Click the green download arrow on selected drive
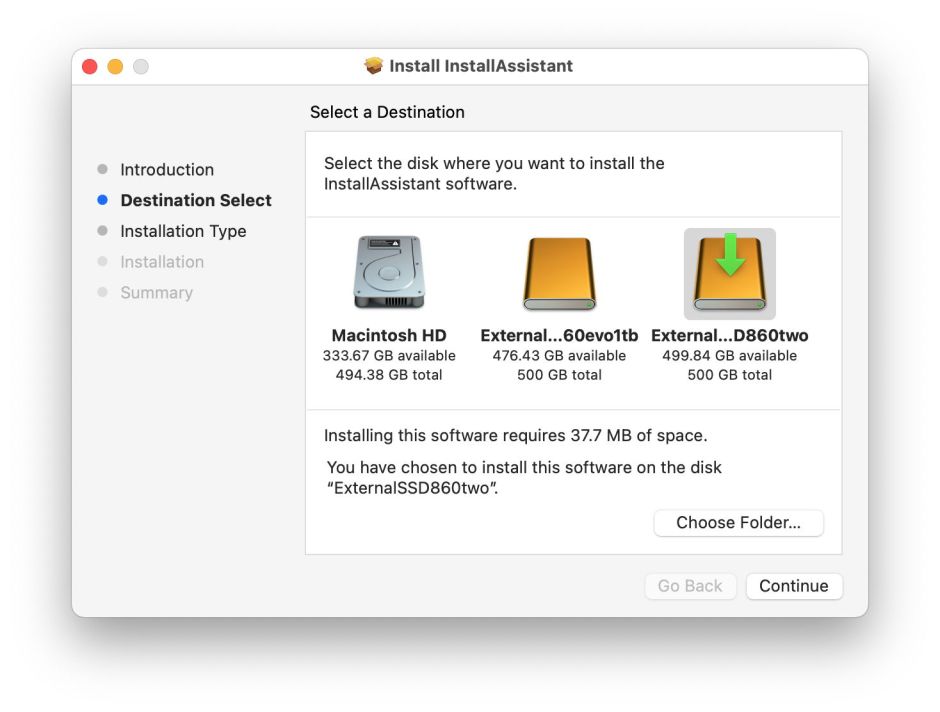Viewport: 940px width, 712px height. click(x=730, y=255)
